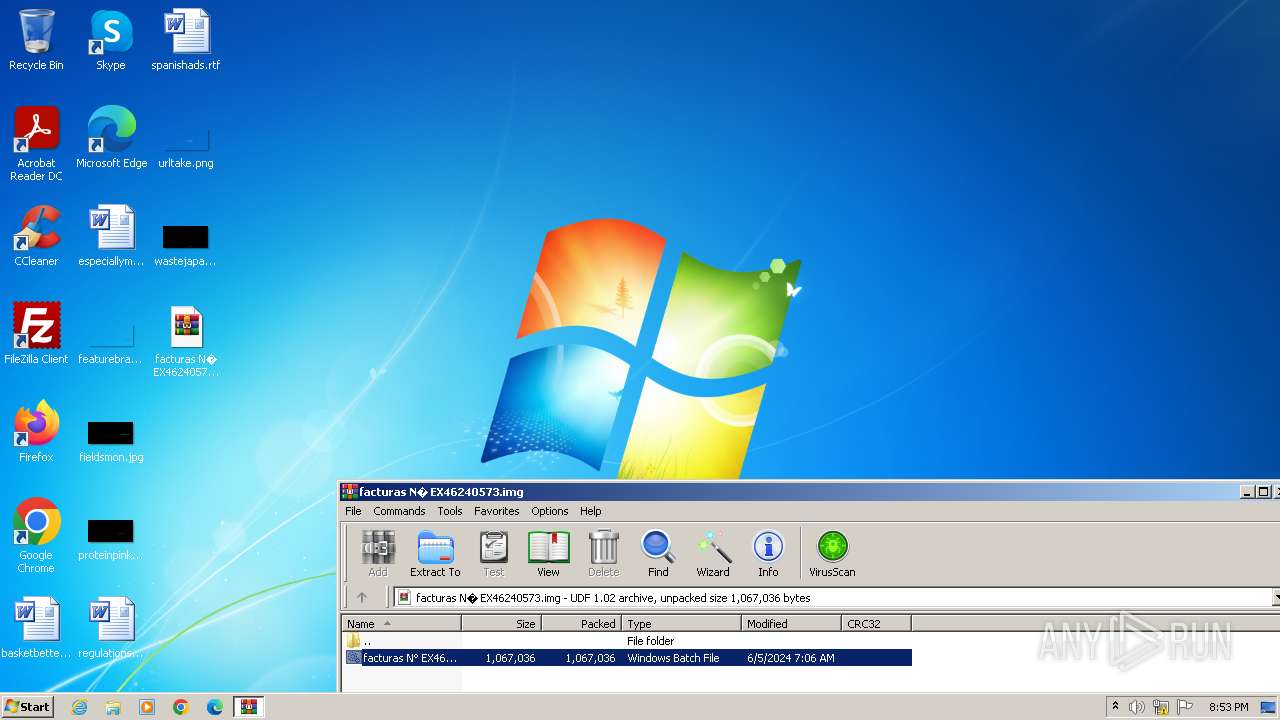Maximize the WinRAR window

click(1263, 492)
